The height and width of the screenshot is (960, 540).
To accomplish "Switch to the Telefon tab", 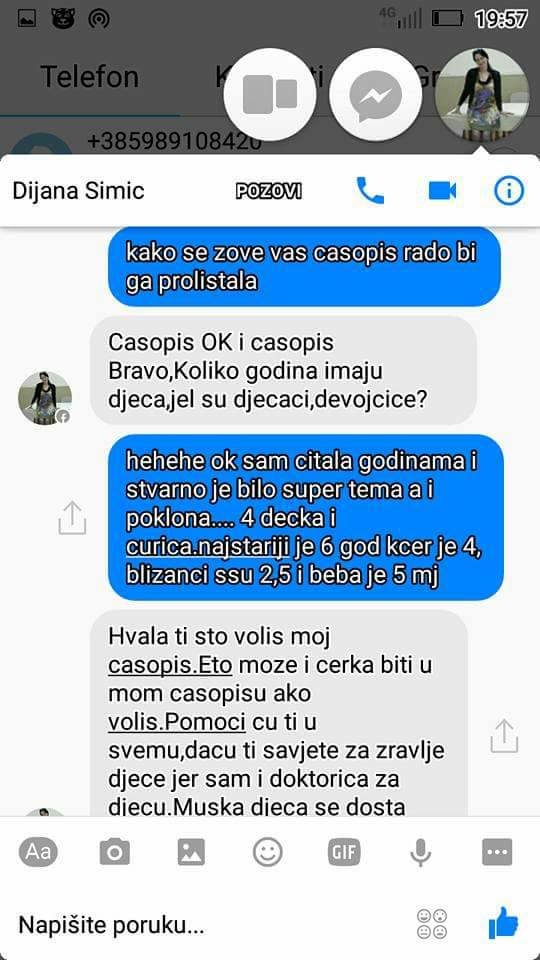I will click(90, 78).
